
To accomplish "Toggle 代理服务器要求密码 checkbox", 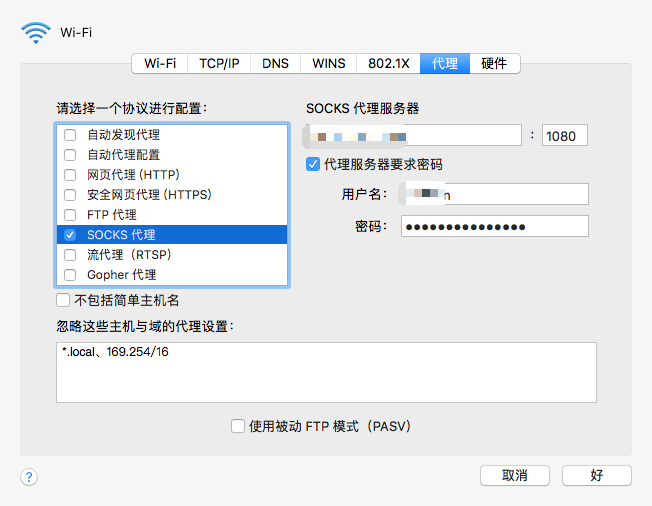I will click(x=313, y=164).
